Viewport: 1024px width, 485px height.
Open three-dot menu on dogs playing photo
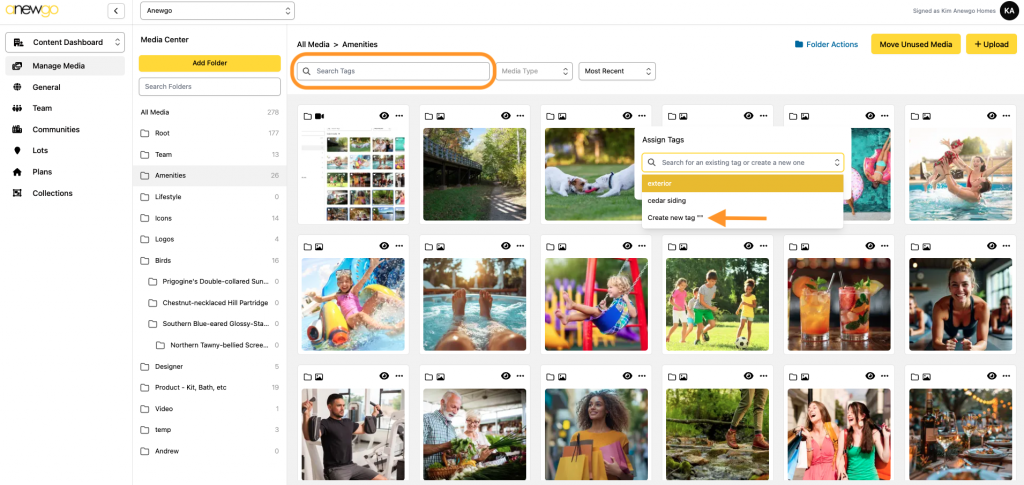pos(643,116)
